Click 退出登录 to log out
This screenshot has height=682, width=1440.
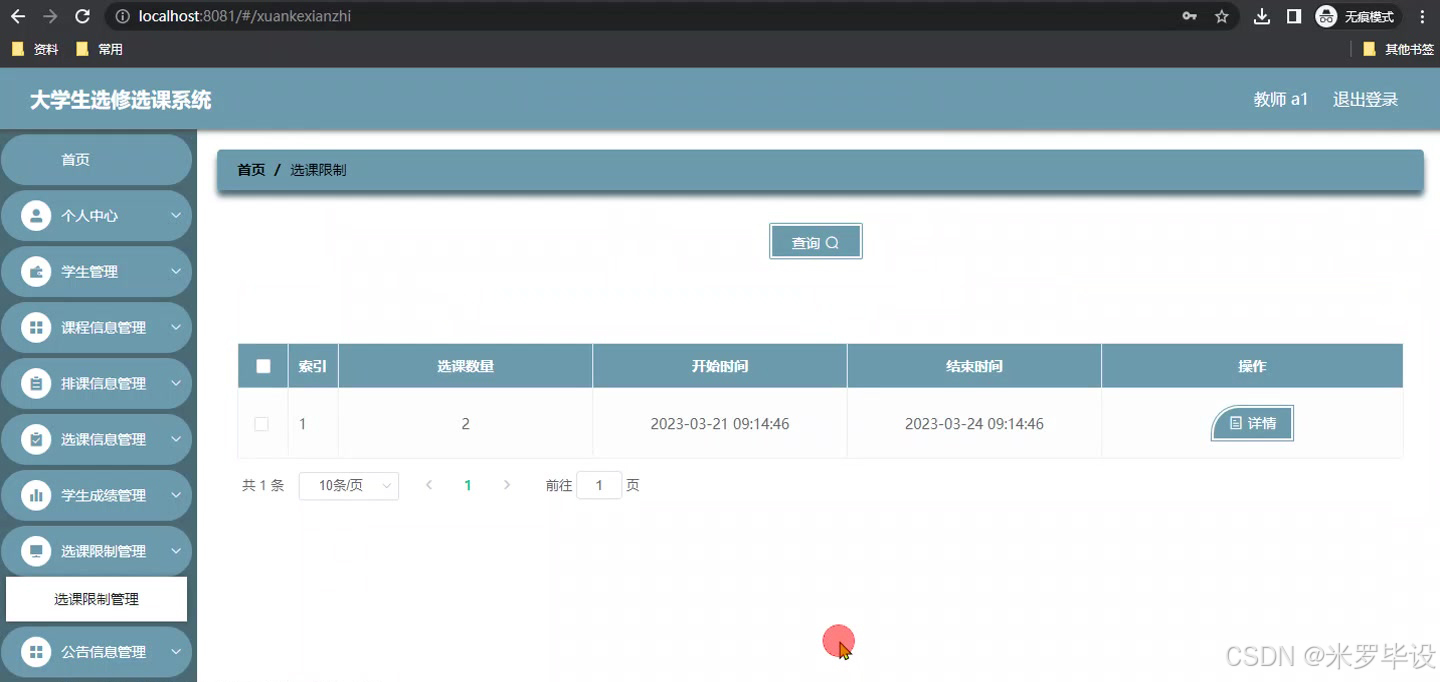coord(1365,99)
